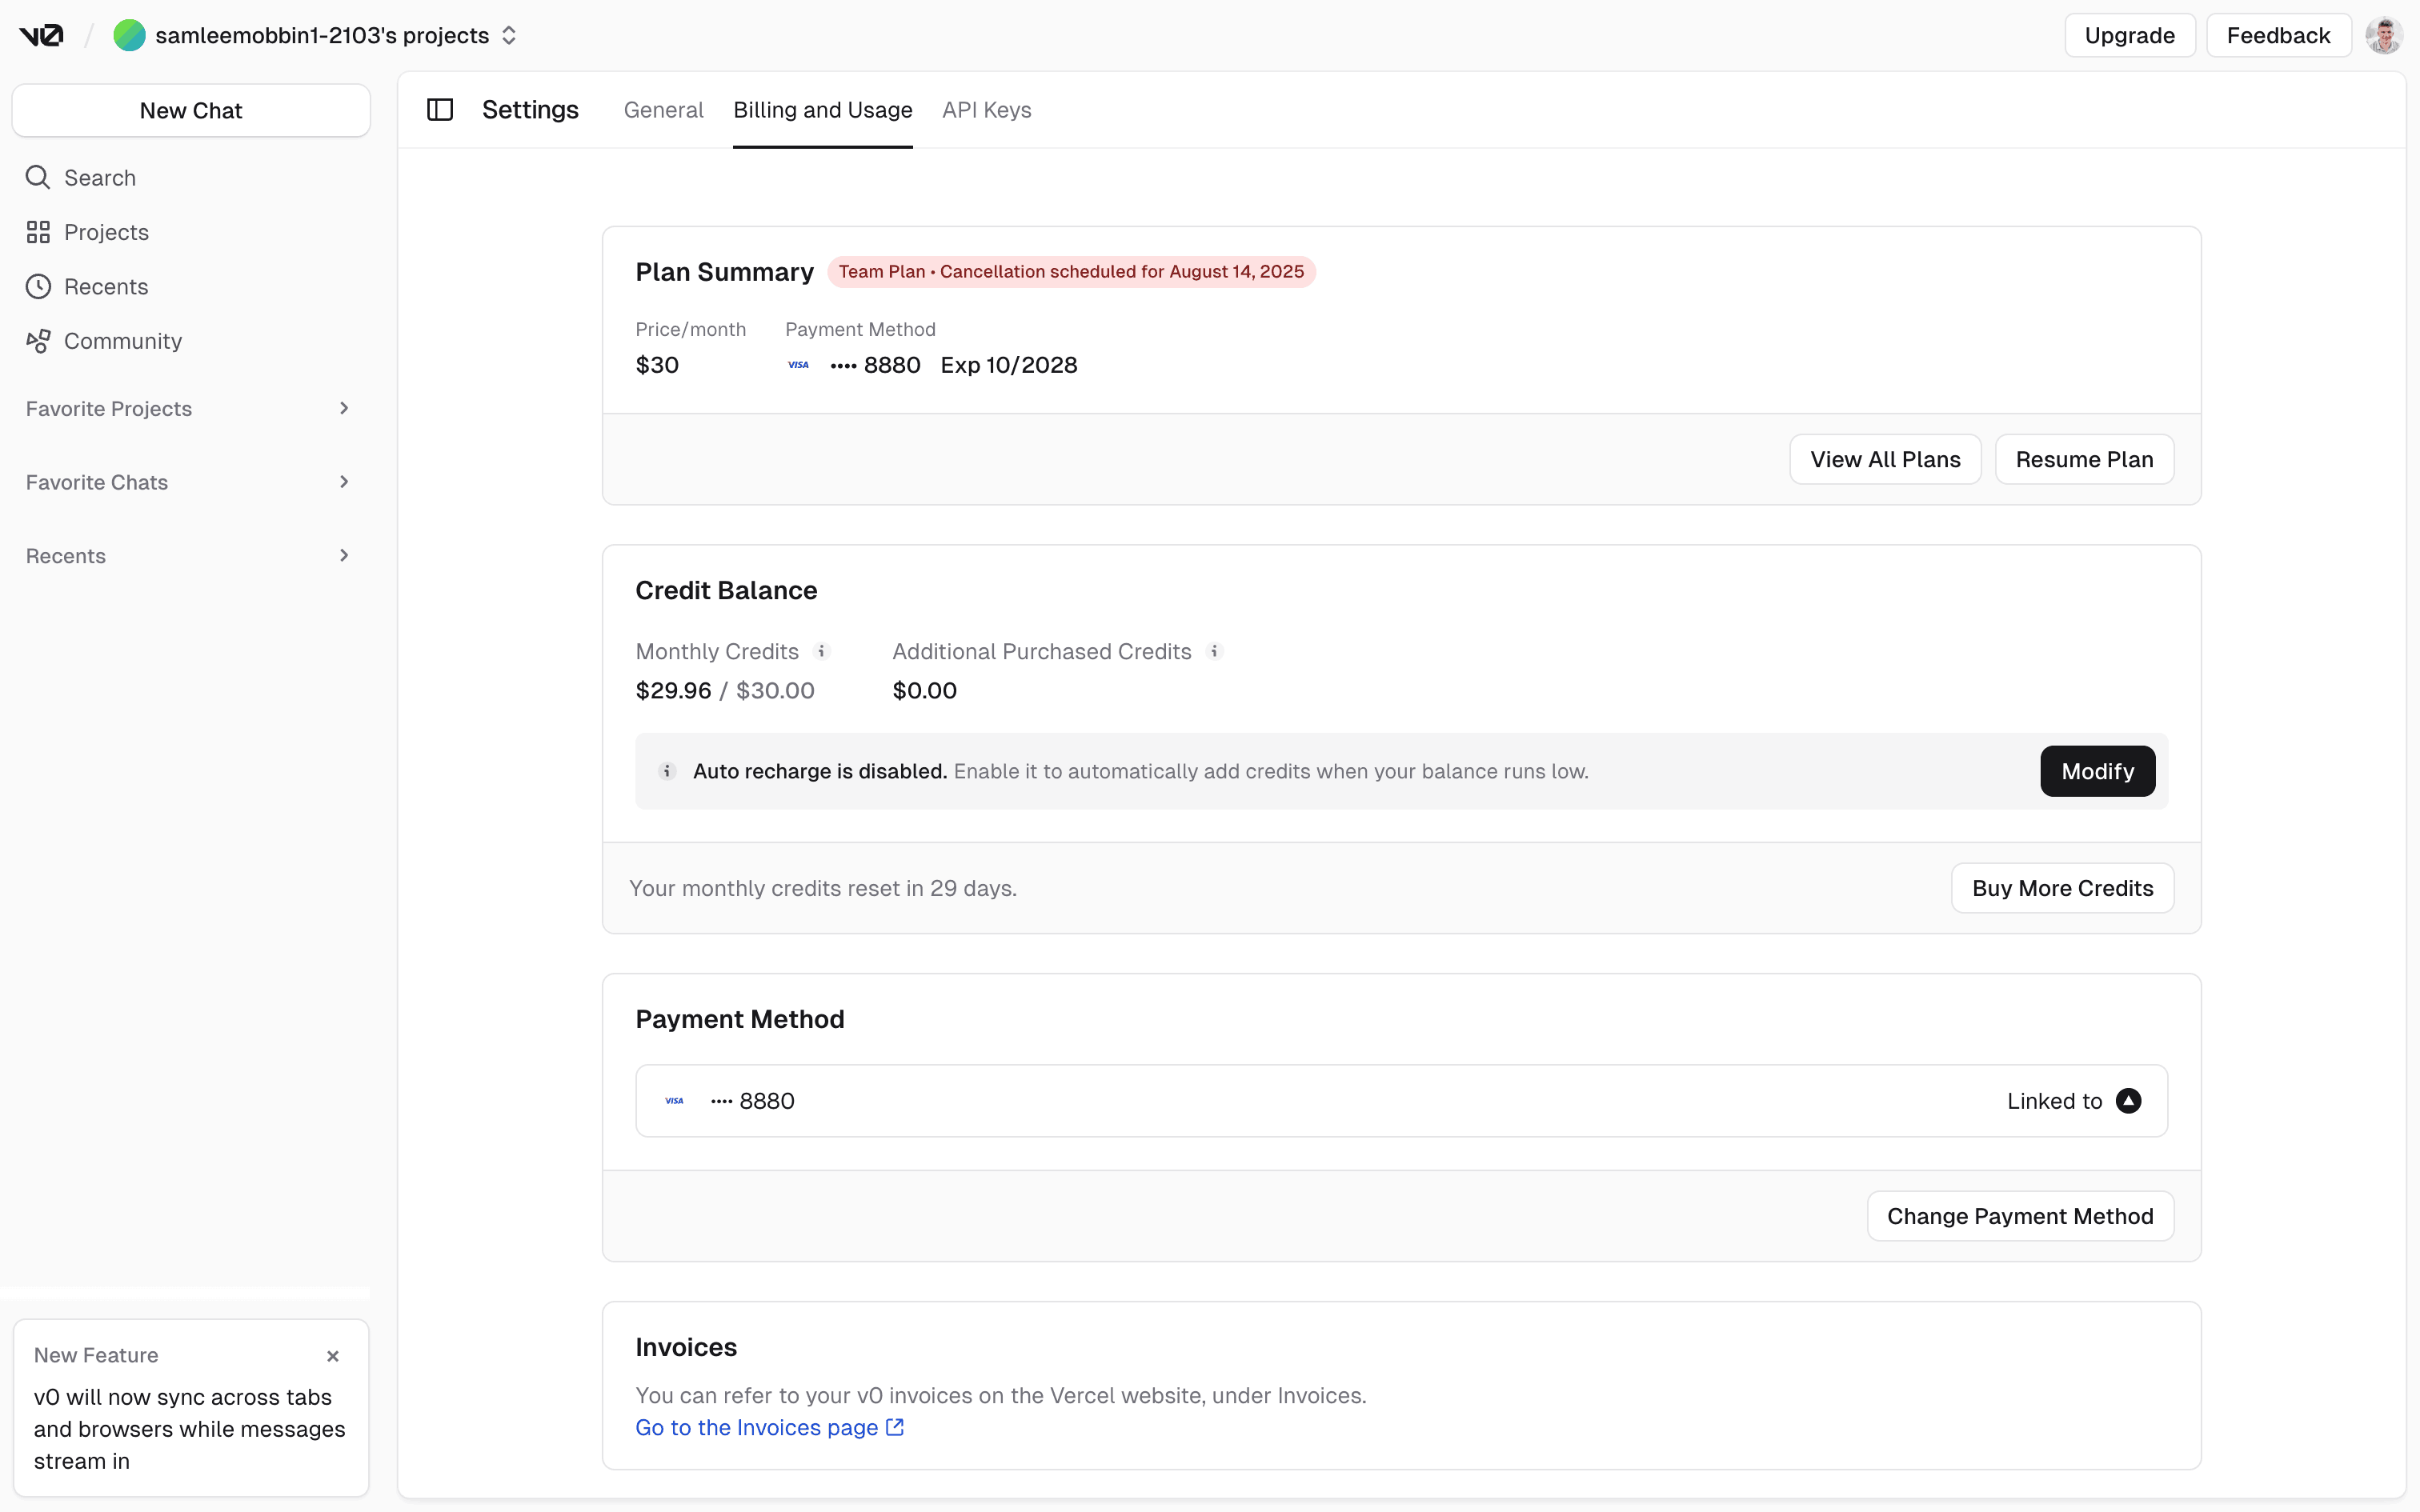Switch to the General tab
Viewport: 2420px width, 1512px height.
click(663, 110)
